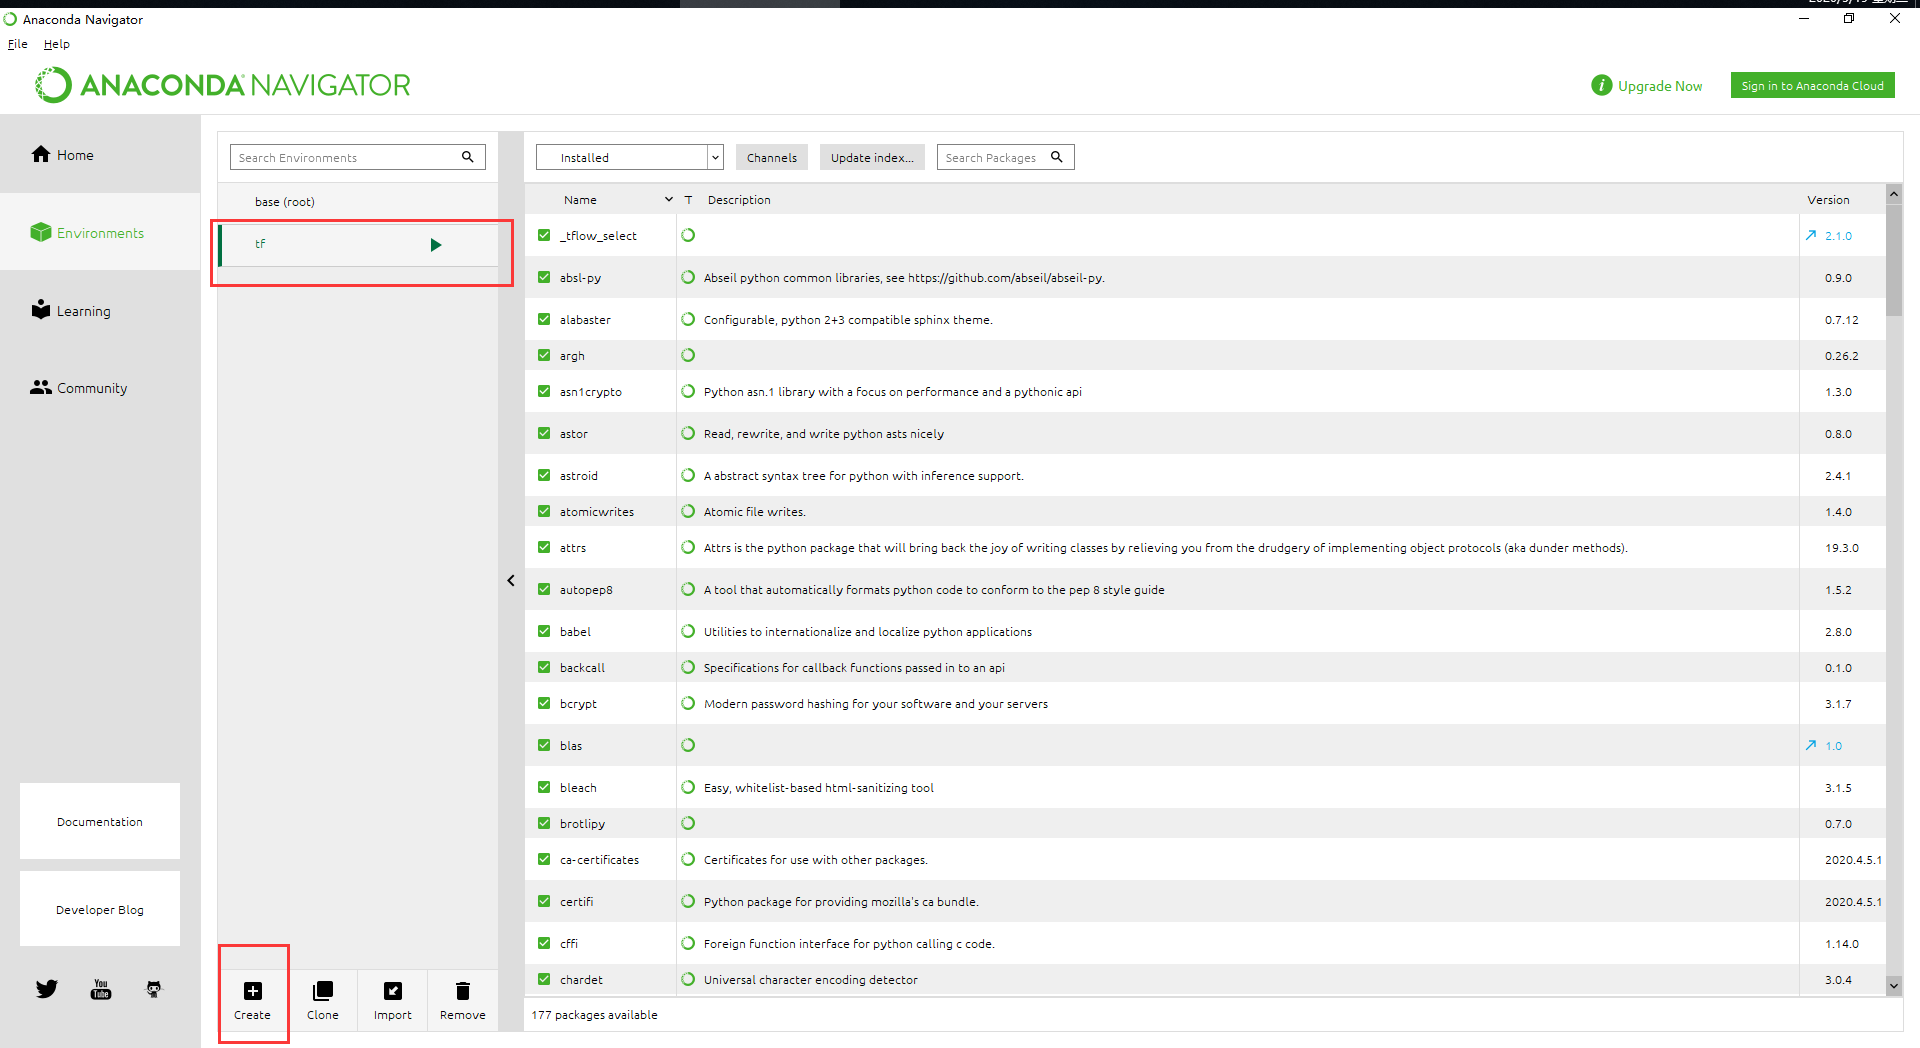Viewport: 1920px width, 1048px height.
Task: Click version 19.3.0 of attrs
Action: [x=1841, y=547]
